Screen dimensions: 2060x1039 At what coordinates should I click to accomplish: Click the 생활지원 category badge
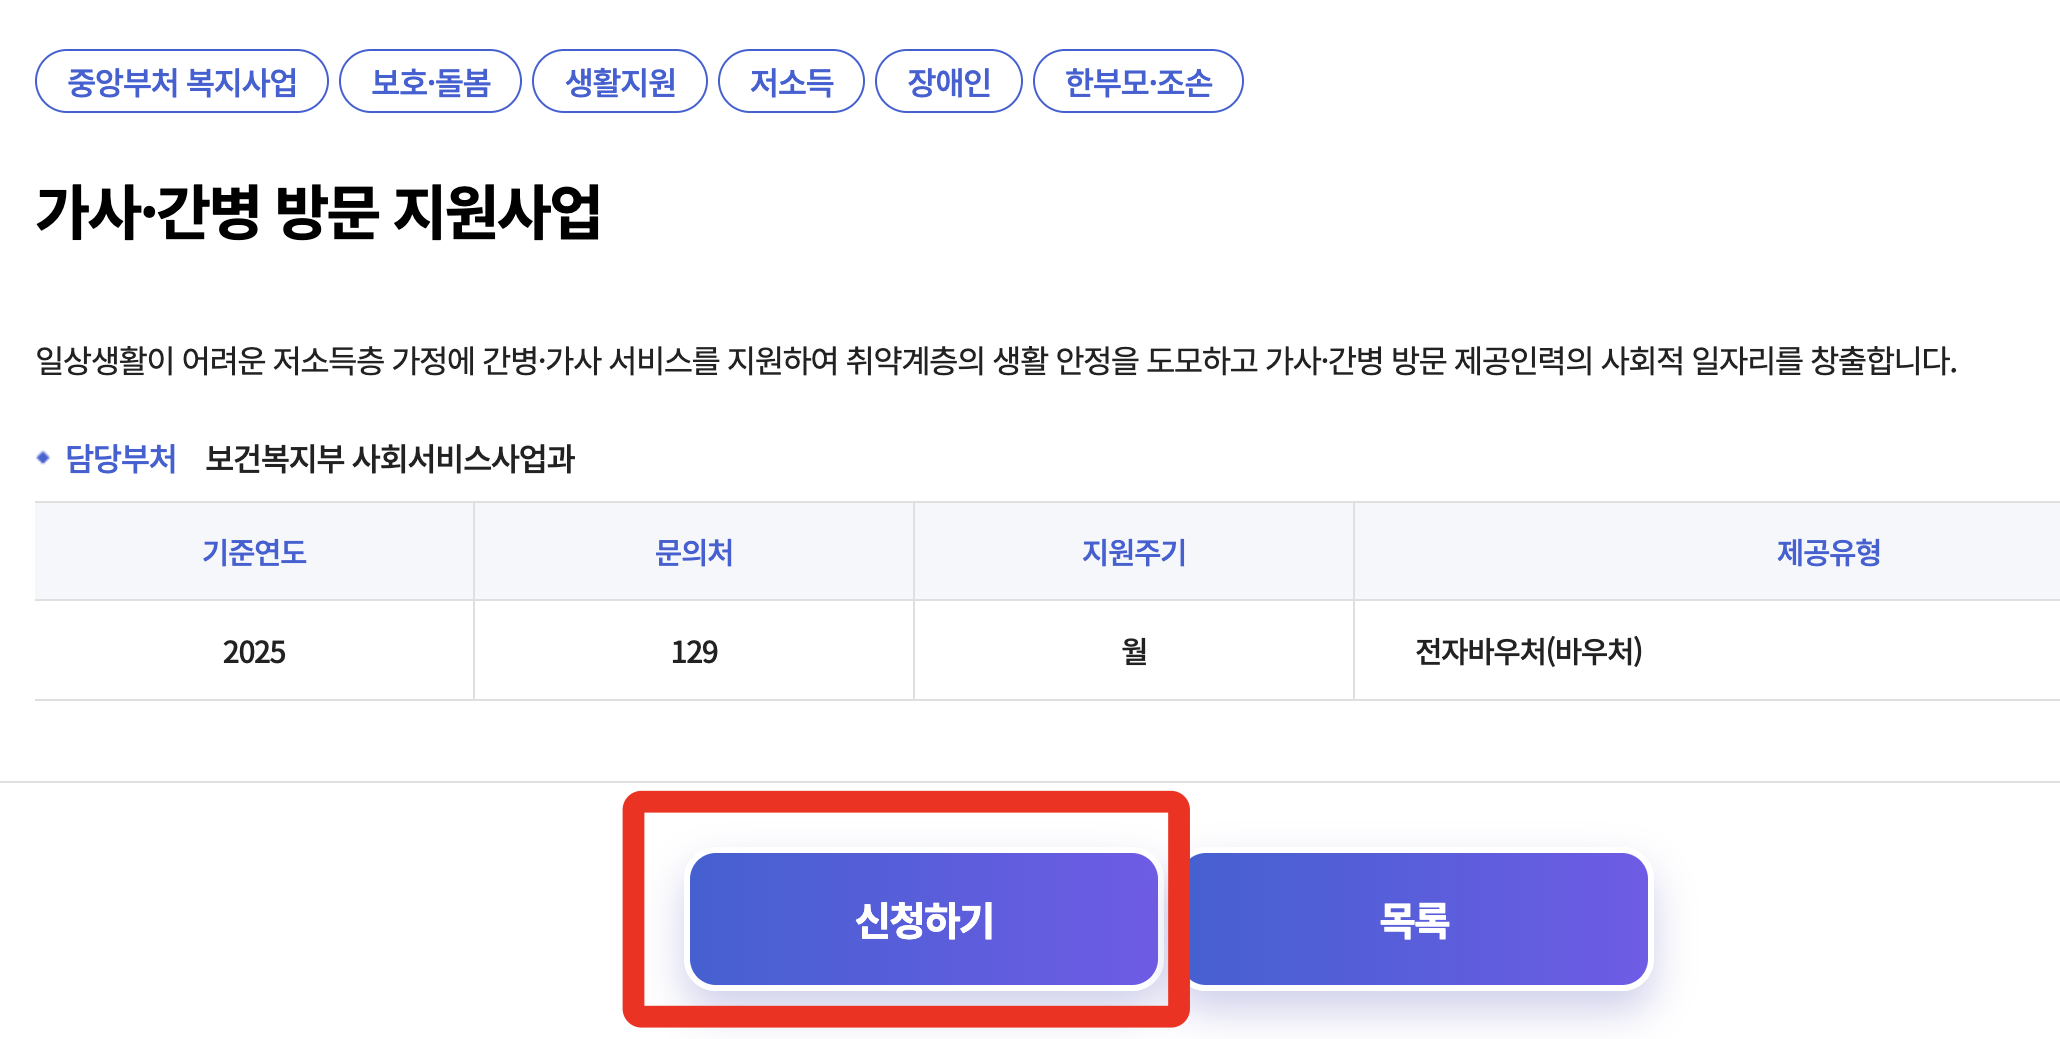click(x=620, y=82)
